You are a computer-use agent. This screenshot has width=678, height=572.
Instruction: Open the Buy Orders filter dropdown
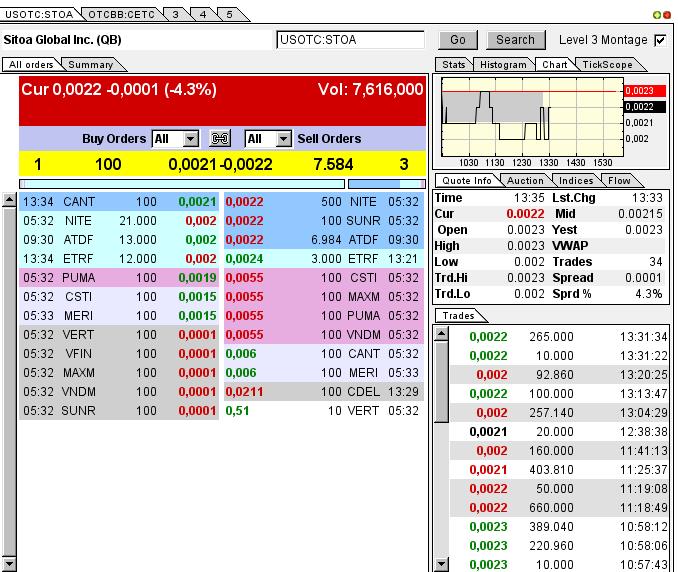pos(190,139)
